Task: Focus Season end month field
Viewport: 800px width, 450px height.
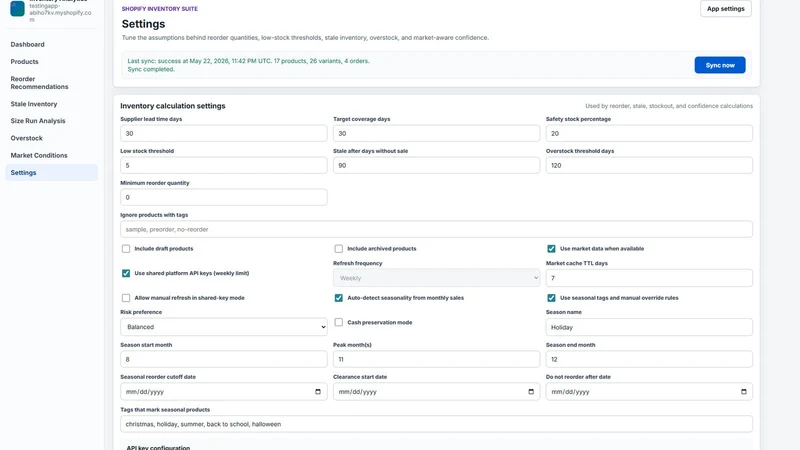Action: tap(649, 359)
